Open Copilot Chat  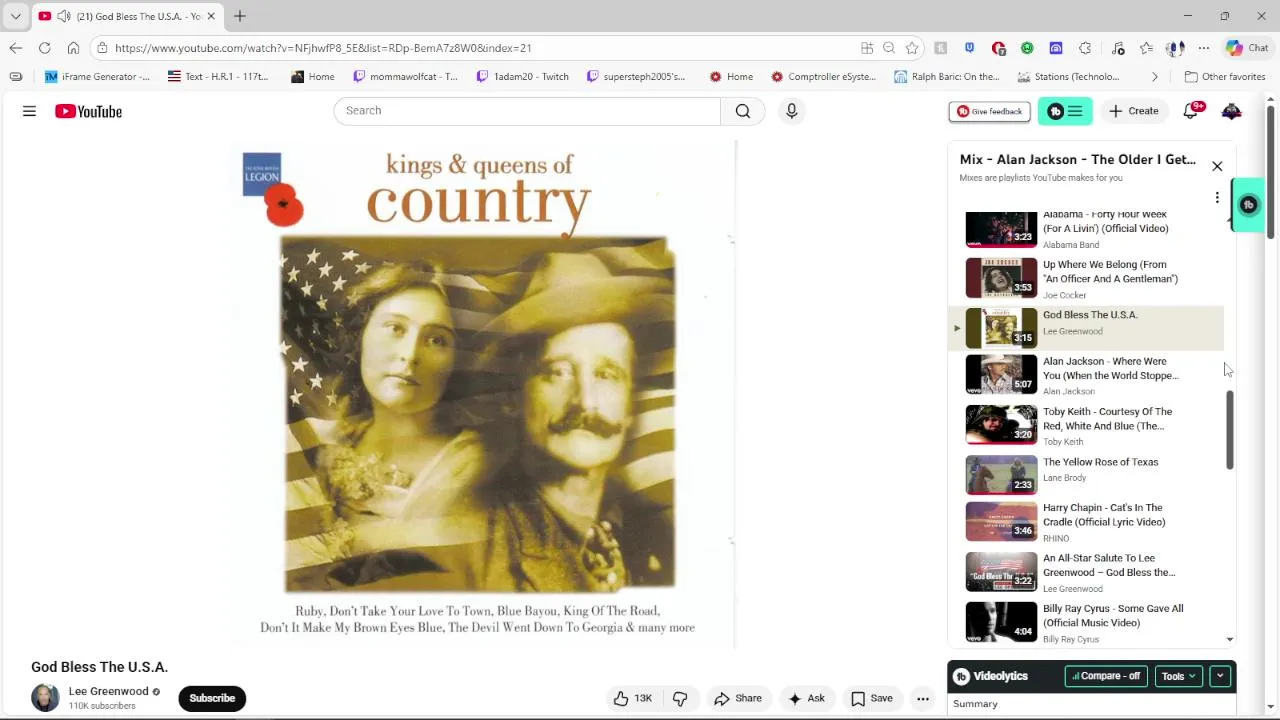(1247, 48)
